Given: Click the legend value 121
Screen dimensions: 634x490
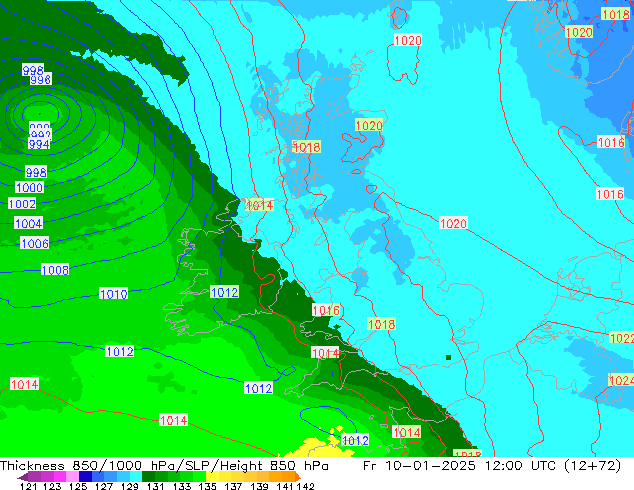Looking at the screenshot, I should click(28, 486).
